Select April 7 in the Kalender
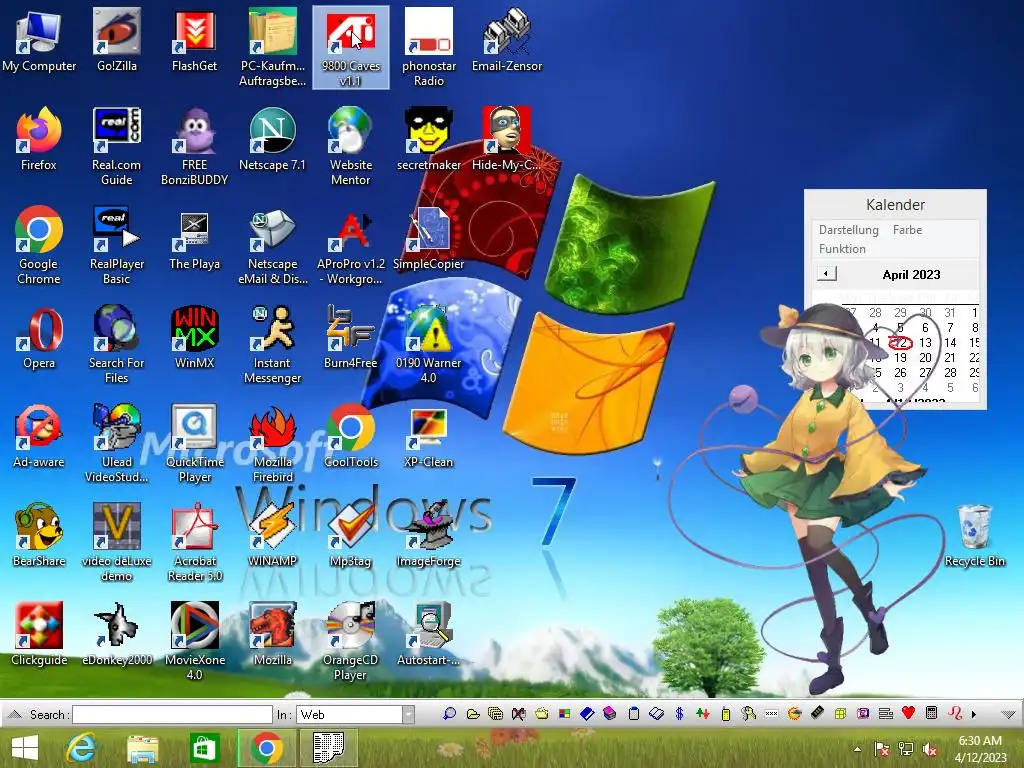The height and width of the screenshot is (768, 1024). pyautogui.click(x=950, y=327)
